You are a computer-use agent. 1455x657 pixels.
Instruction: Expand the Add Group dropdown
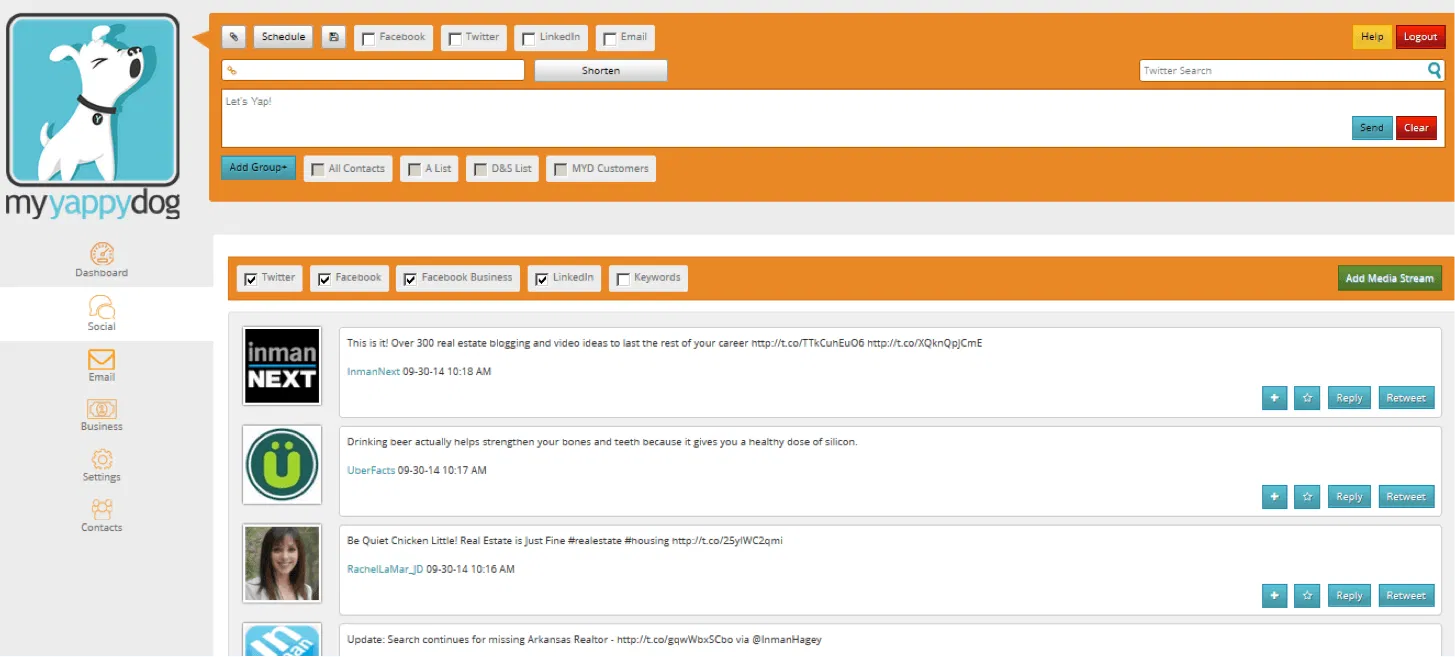click(x=258, y=168)
